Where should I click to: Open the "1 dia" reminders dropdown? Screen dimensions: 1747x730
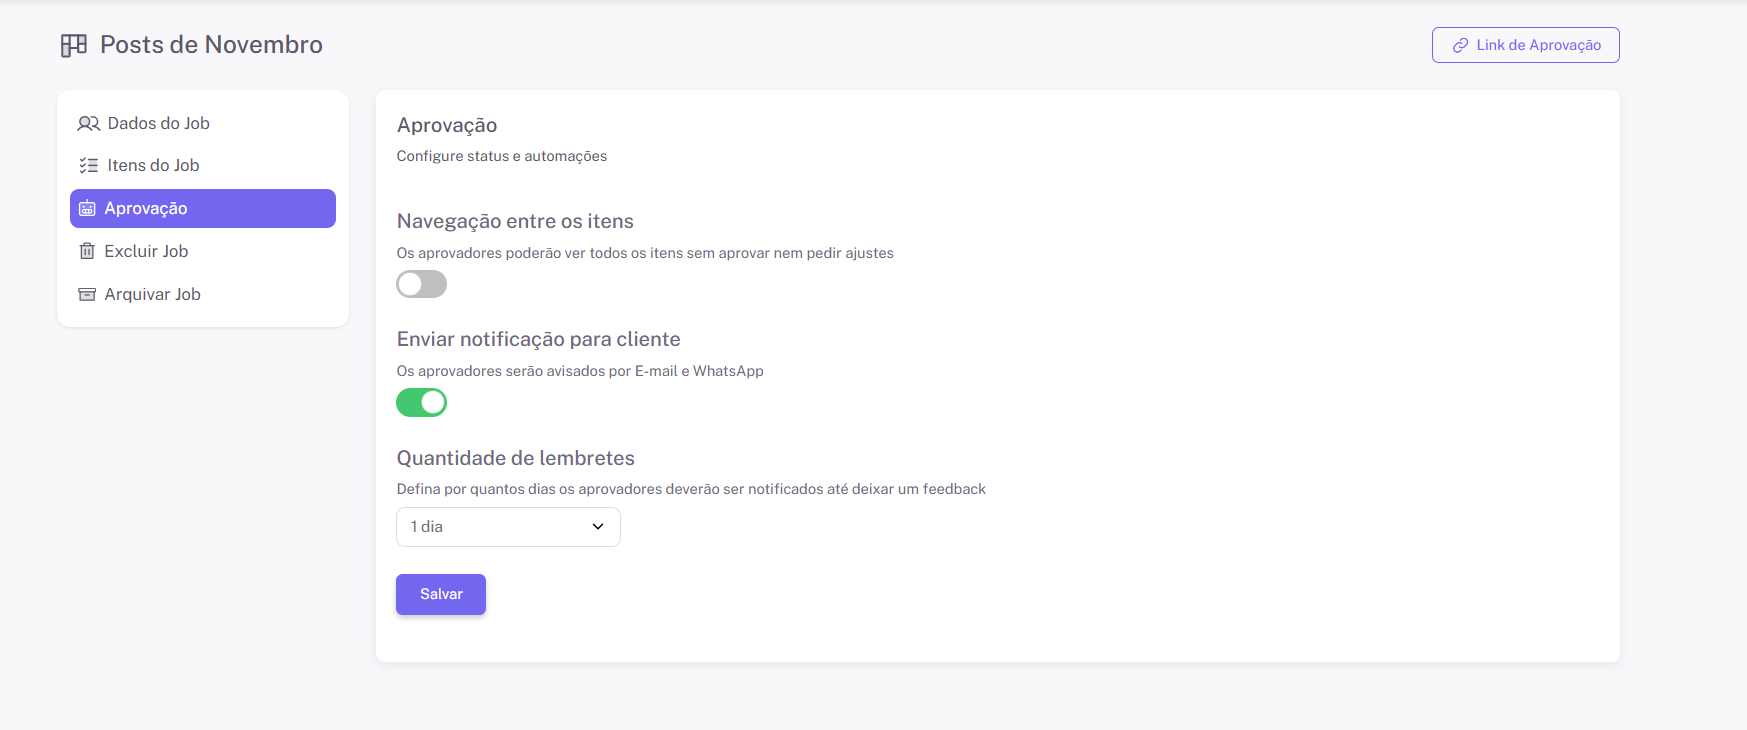[507, 527]
